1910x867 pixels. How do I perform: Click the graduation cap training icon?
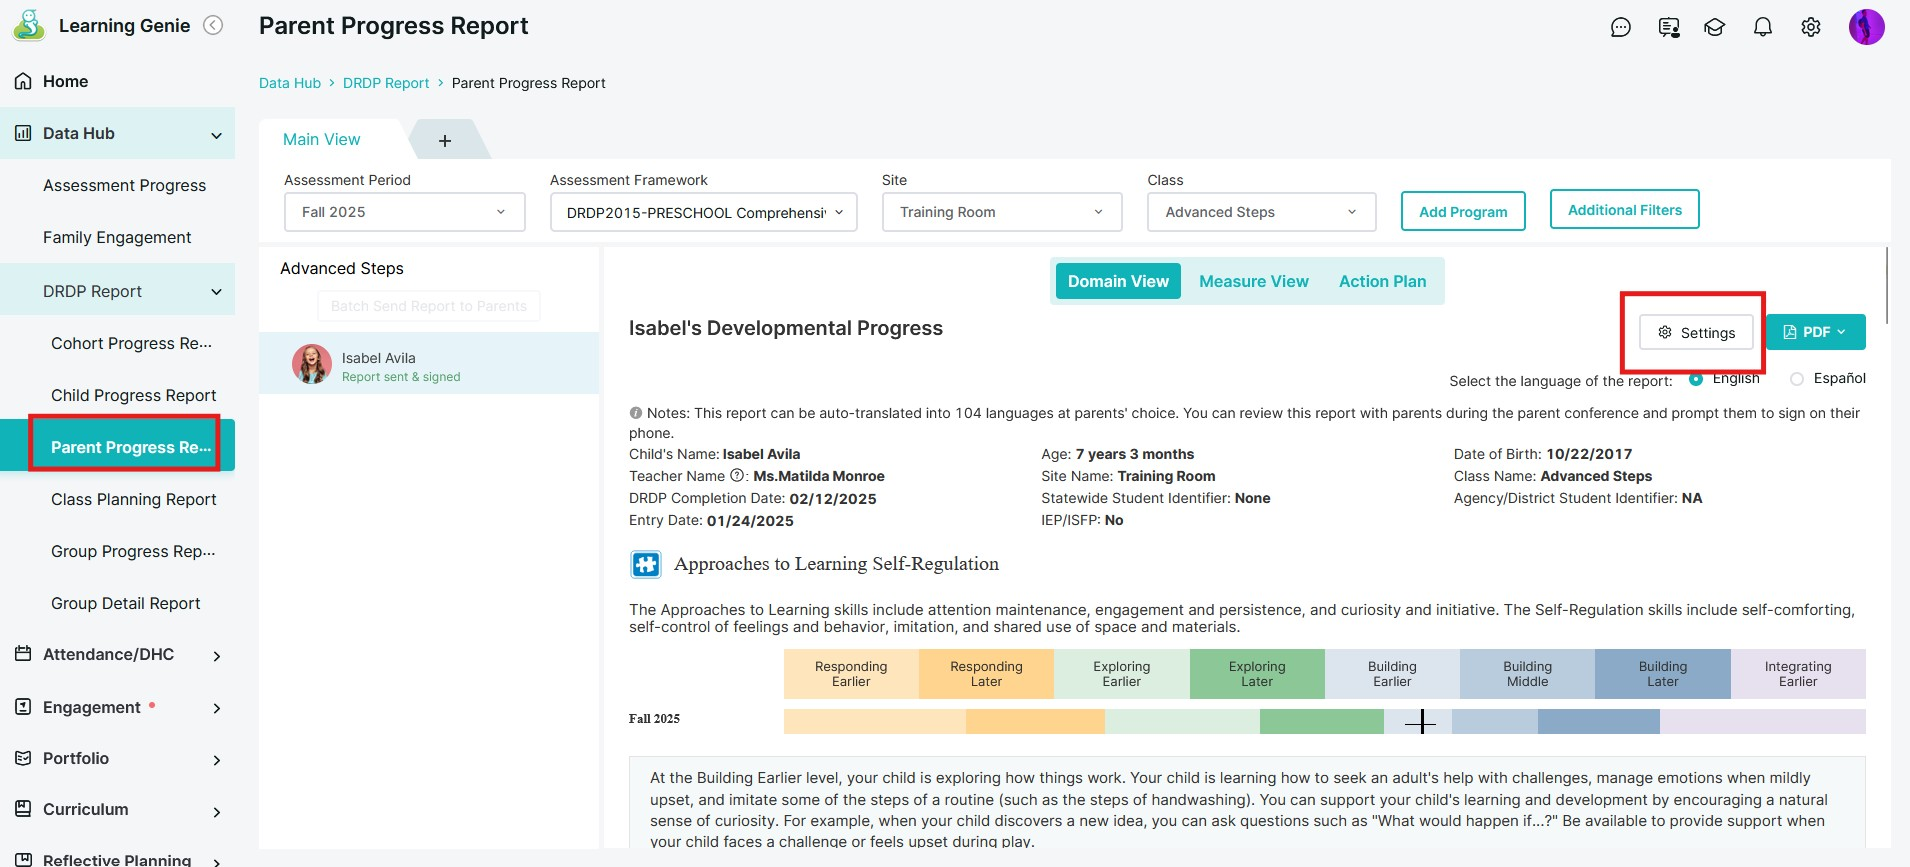tap(1714, 27)
